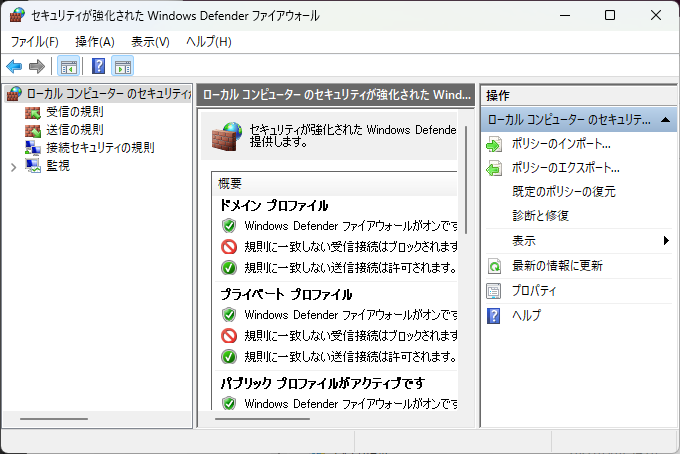Open the ヘルプ(H) menu
Image resolution: width=680 pixels, height=454 pixels.
pyautogui.click(x=209, y=42)
